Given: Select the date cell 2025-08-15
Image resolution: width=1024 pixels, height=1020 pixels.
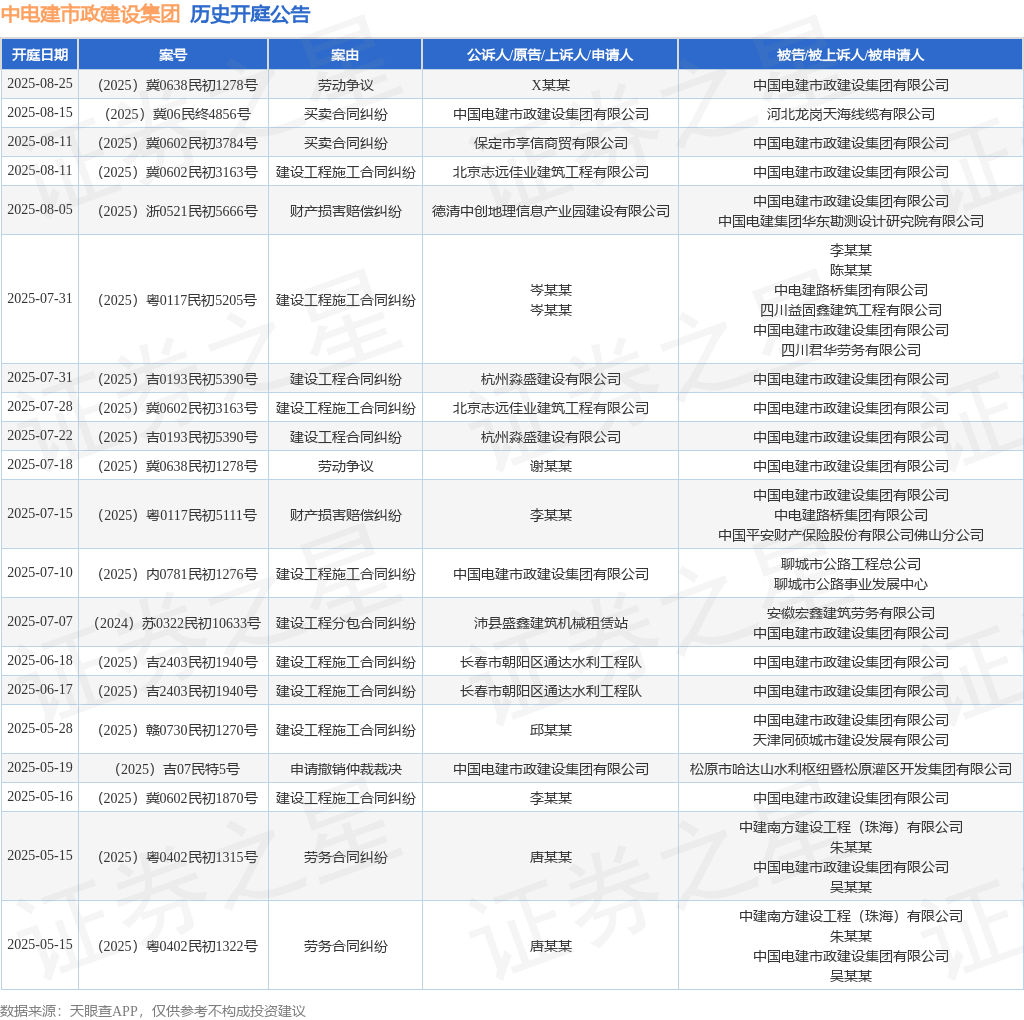Looking at the screenshot, I should (40, 112).
